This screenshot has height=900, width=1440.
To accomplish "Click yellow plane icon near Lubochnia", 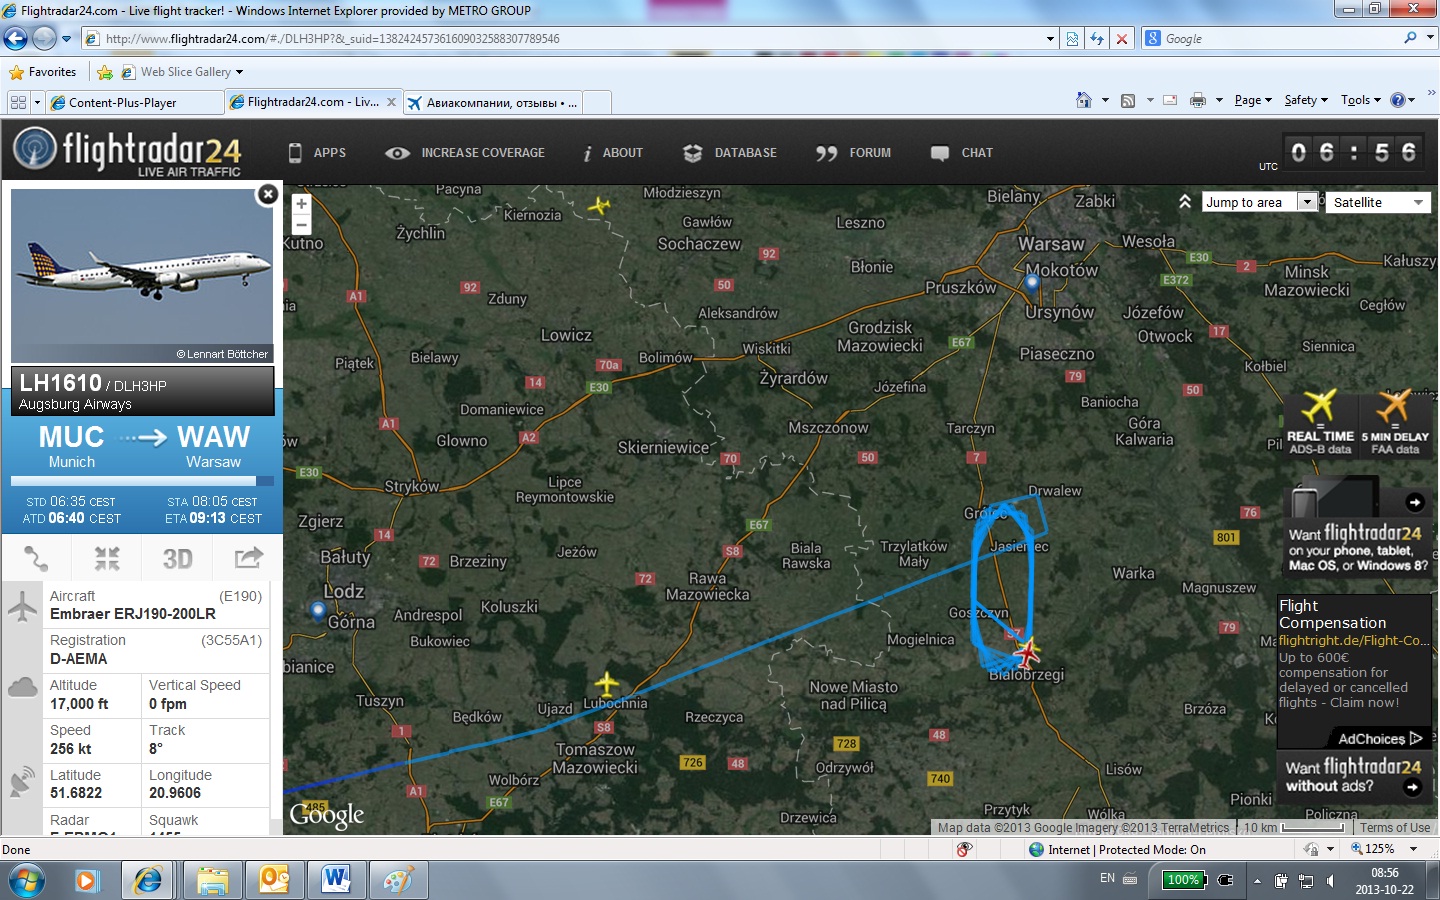I will pyautogui.click(x=606, y=685).
